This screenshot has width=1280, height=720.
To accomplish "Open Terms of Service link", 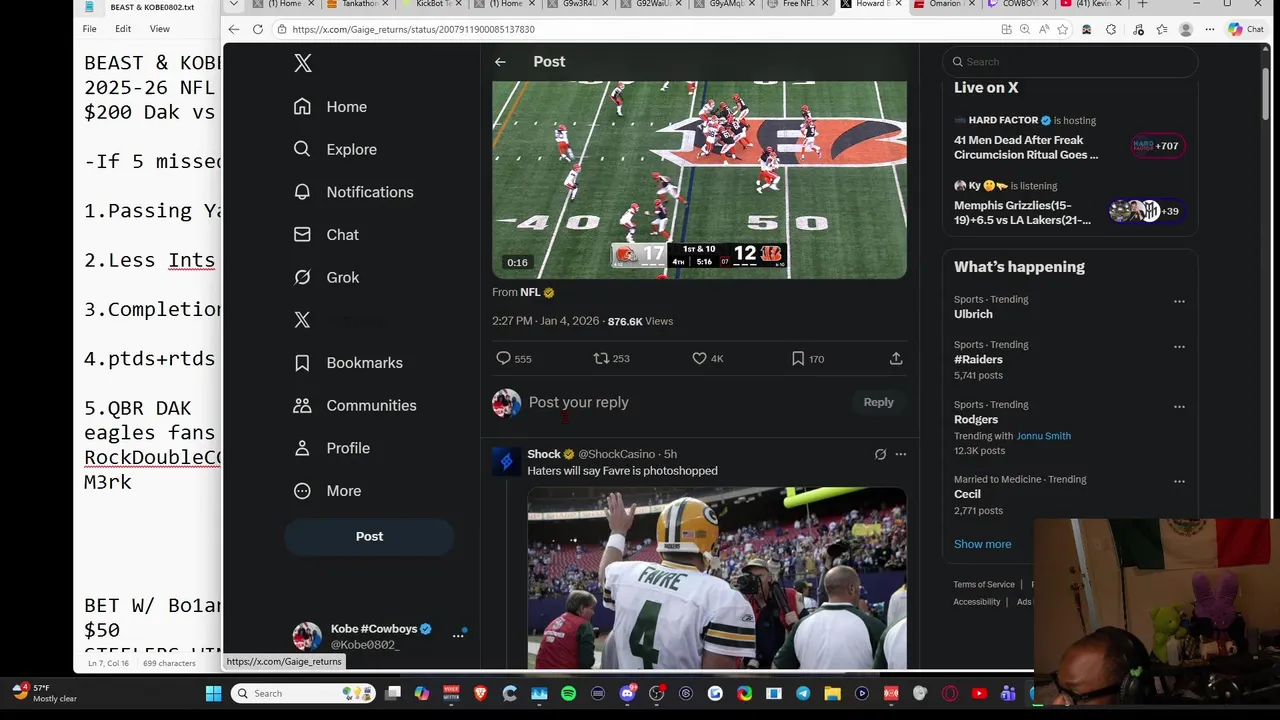I will click(x=984, y=584).
